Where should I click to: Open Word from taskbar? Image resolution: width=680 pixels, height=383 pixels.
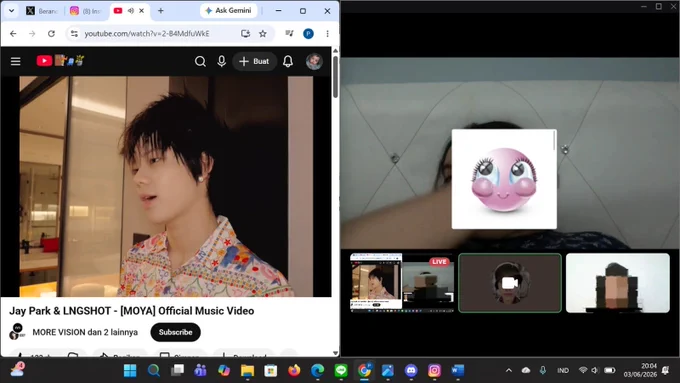pos(458,370)
